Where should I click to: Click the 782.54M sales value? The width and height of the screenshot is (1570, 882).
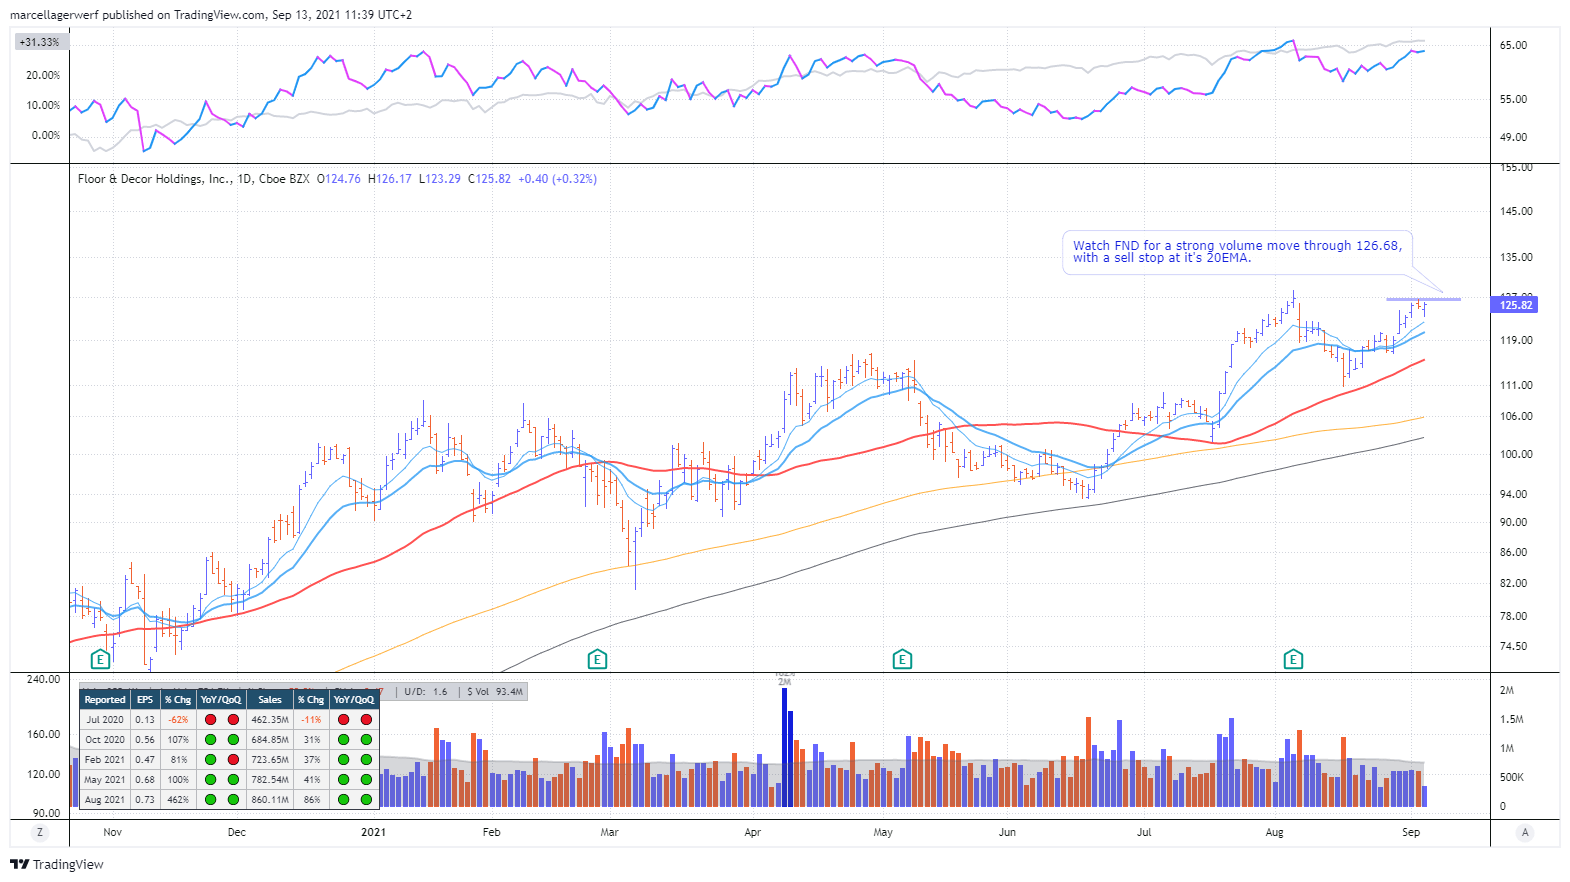[270, 779]
